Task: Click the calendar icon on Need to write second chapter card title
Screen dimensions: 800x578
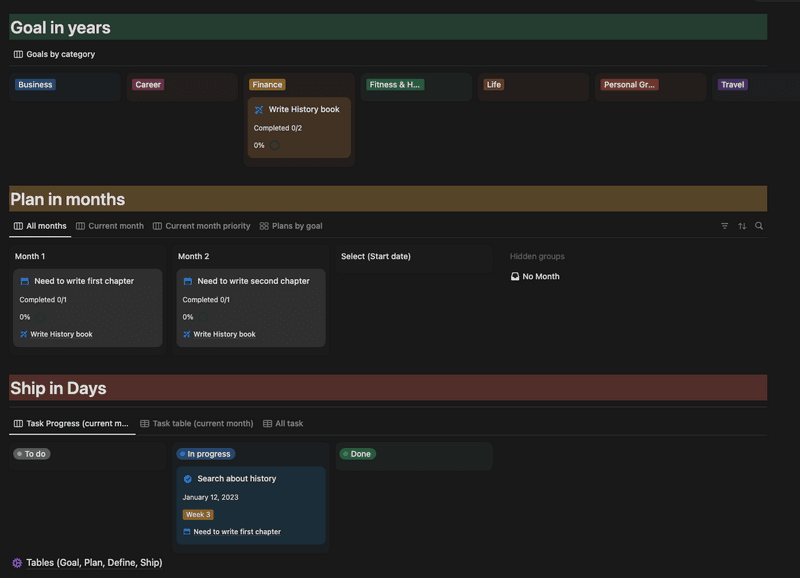Action: [x=188, y=281]
